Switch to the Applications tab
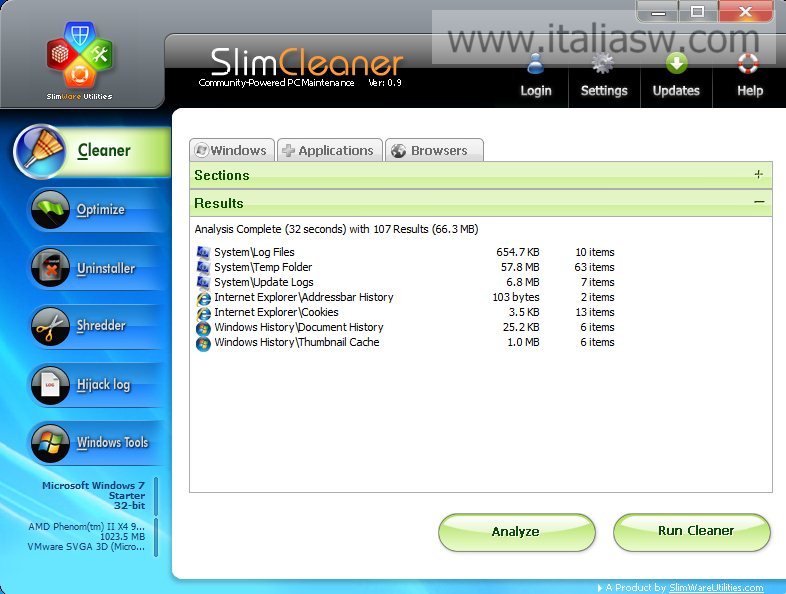This screenshot has height=594, width=786. pos(329,150)
